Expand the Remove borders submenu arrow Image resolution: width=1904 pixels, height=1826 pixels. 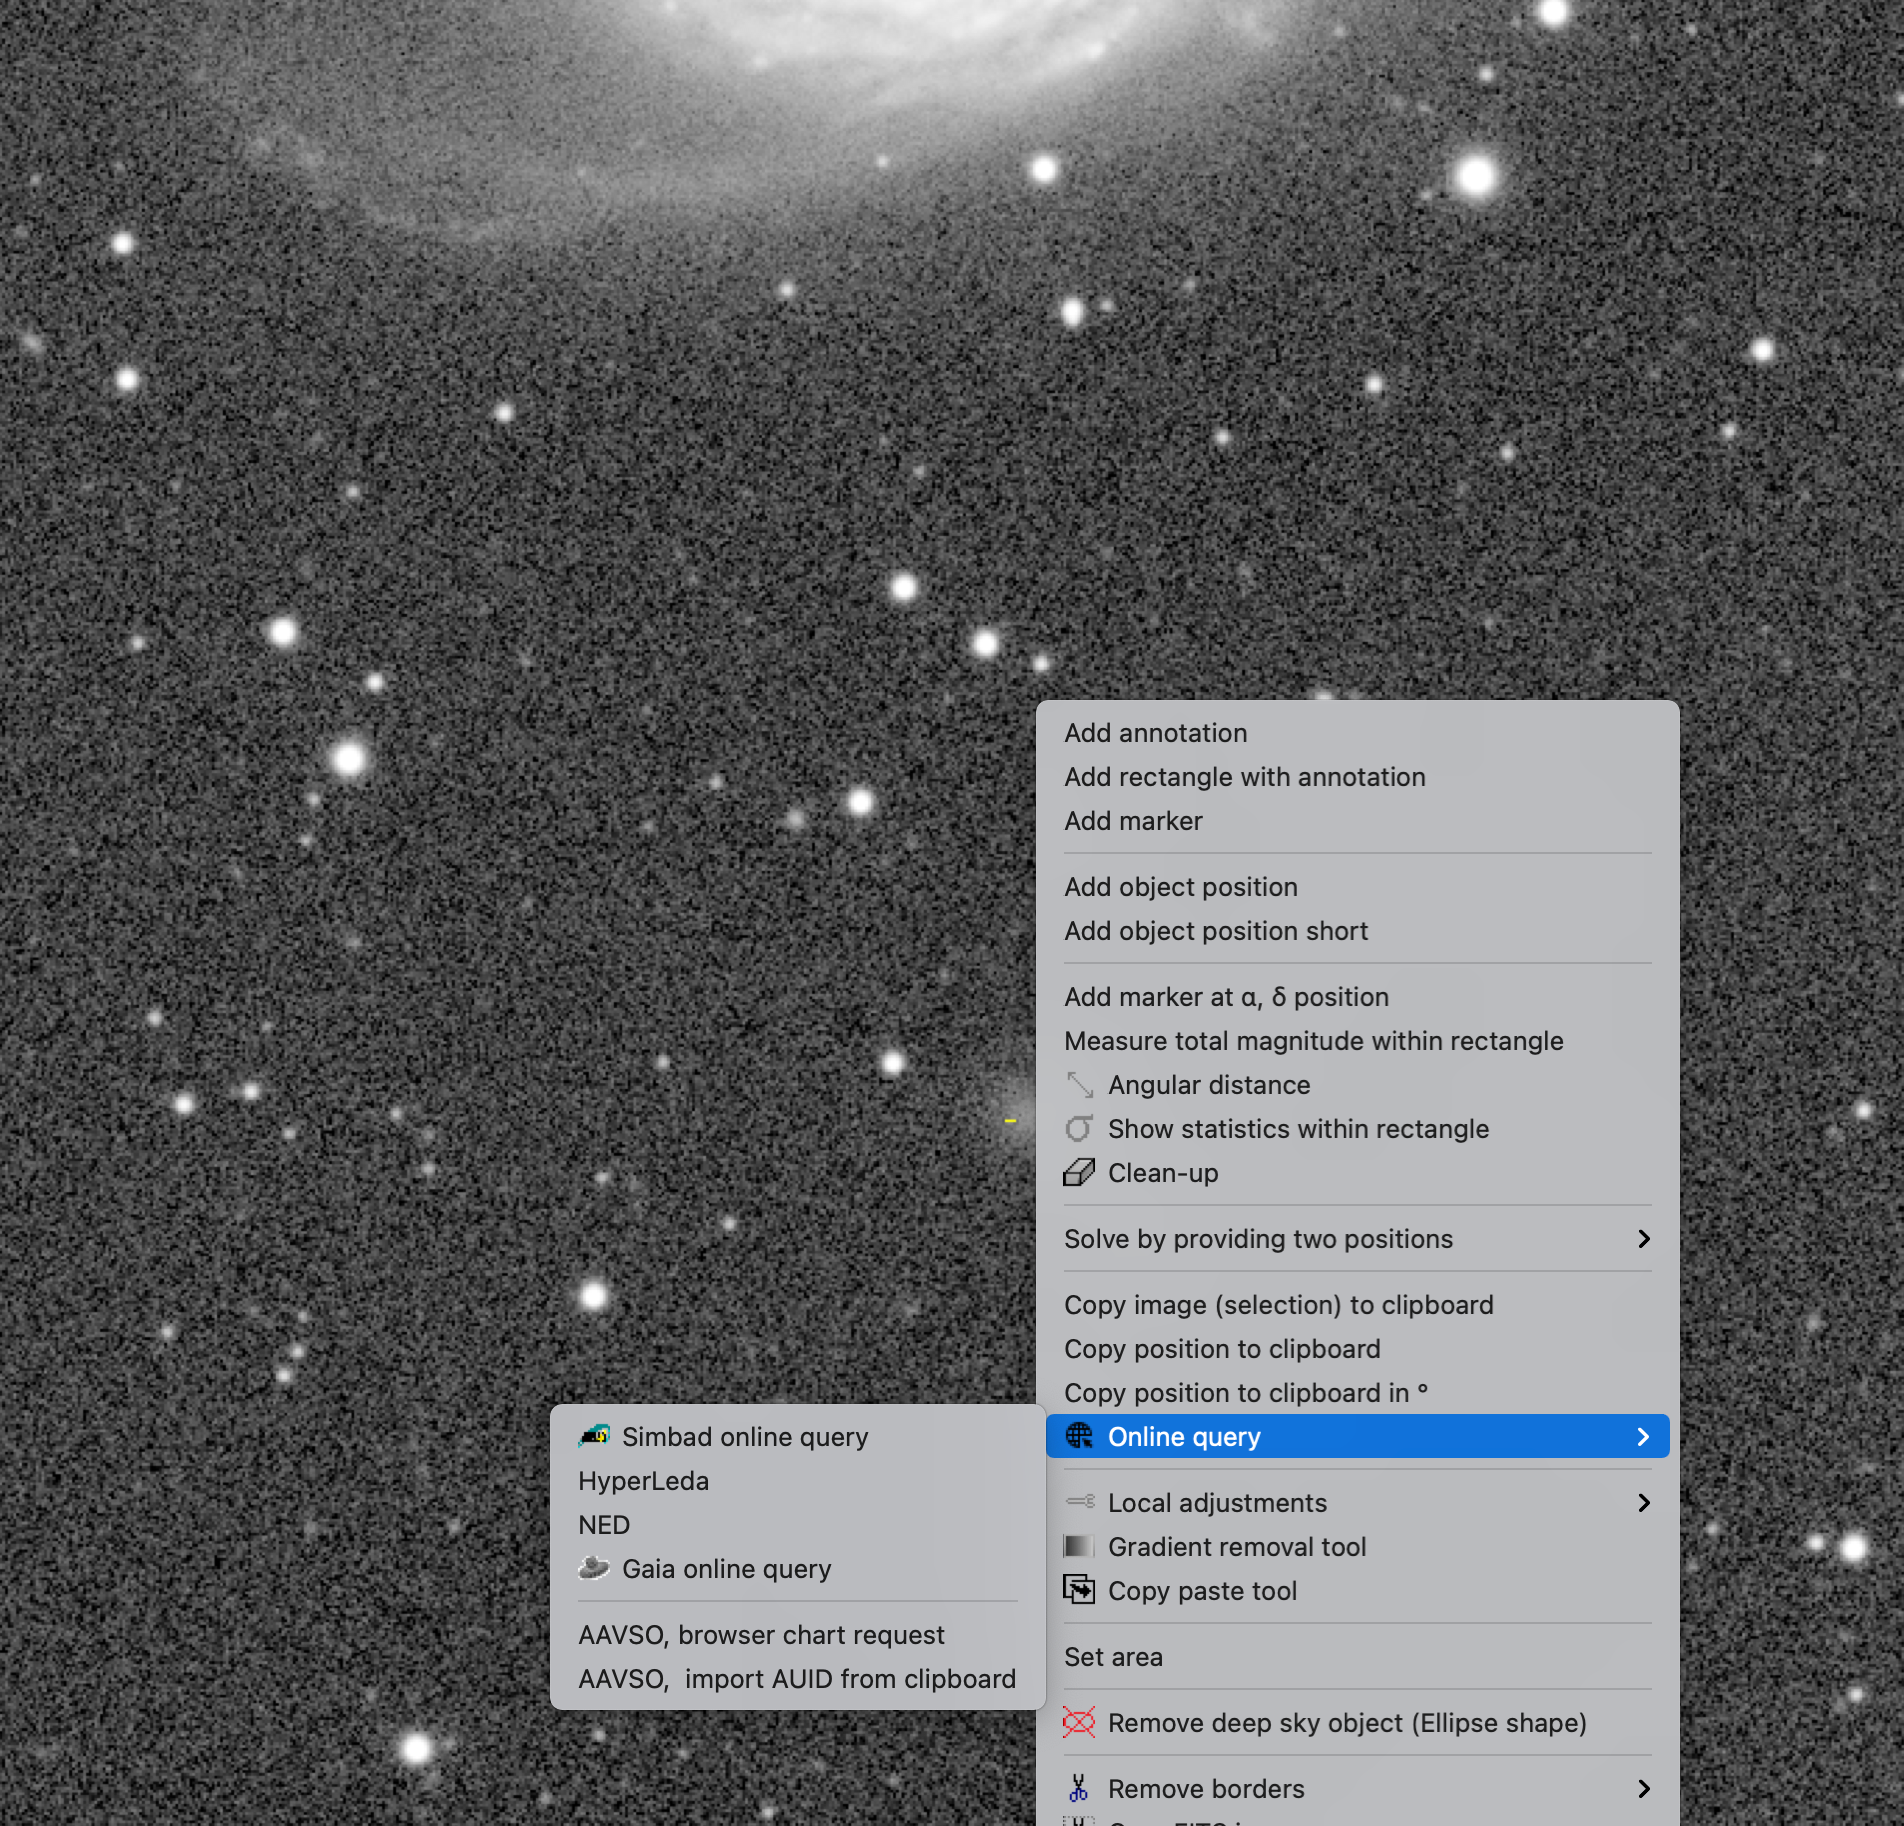point(1643,1789)
